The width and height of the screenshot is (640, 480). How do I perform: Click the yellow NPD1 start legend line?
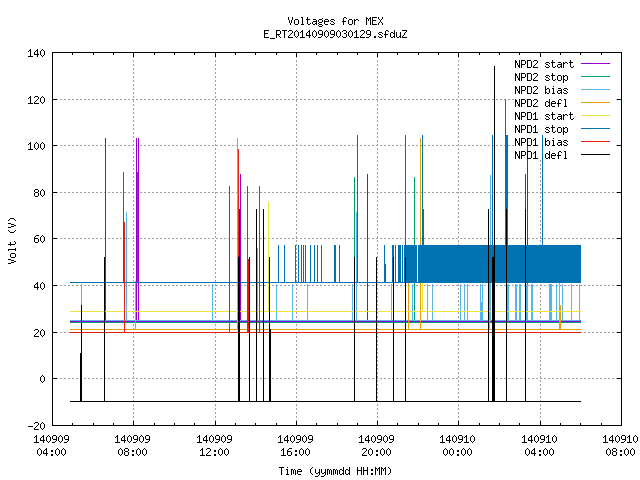595,116
